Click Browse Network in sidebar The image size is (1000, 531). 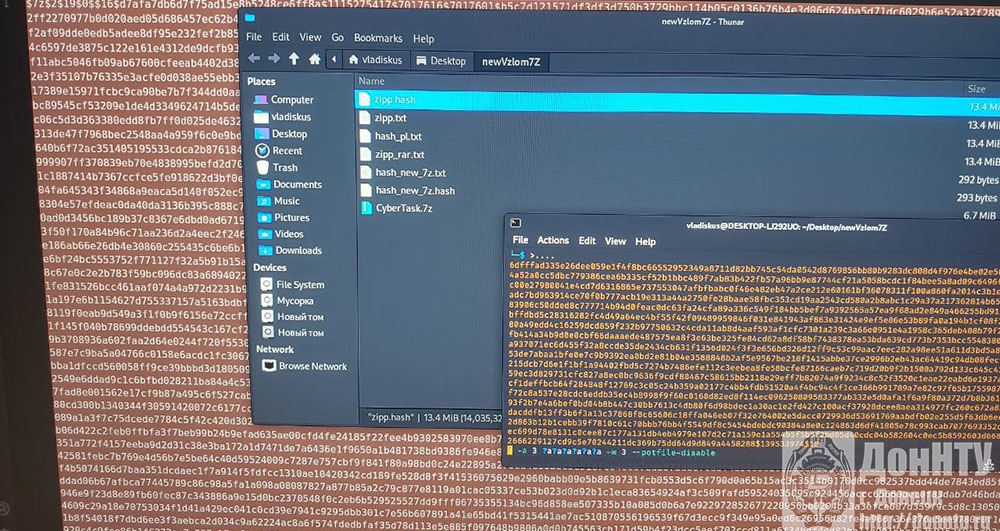(311, 367)
